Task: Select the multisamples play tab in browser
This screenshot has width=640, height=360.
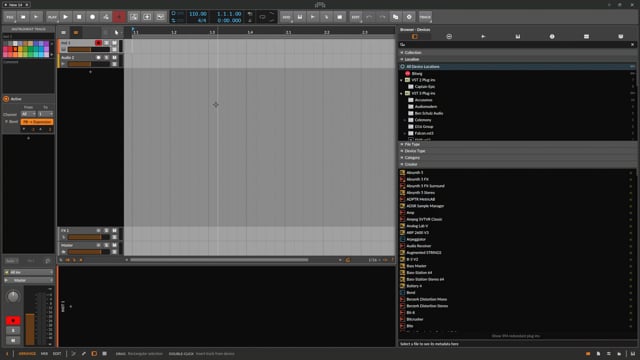Action: pyautogui.click(x=483, y=36)
